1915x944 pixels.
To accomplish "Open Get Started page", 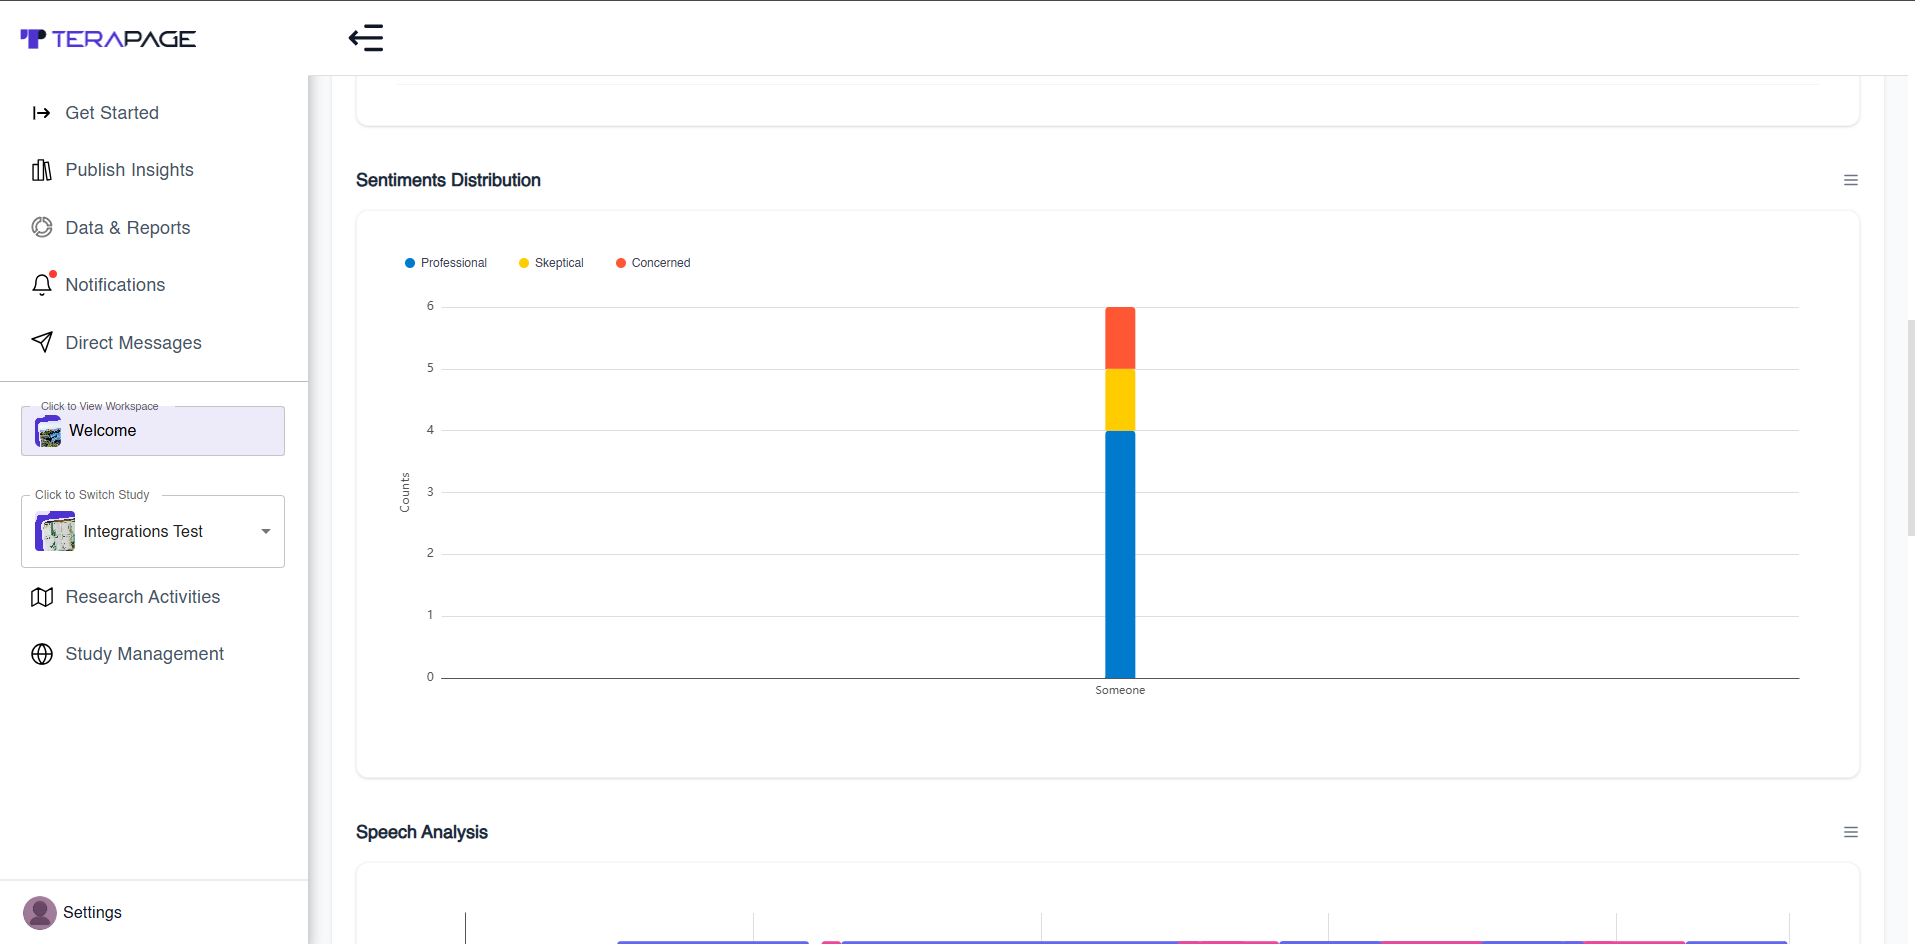I will [x=112, y=113].
